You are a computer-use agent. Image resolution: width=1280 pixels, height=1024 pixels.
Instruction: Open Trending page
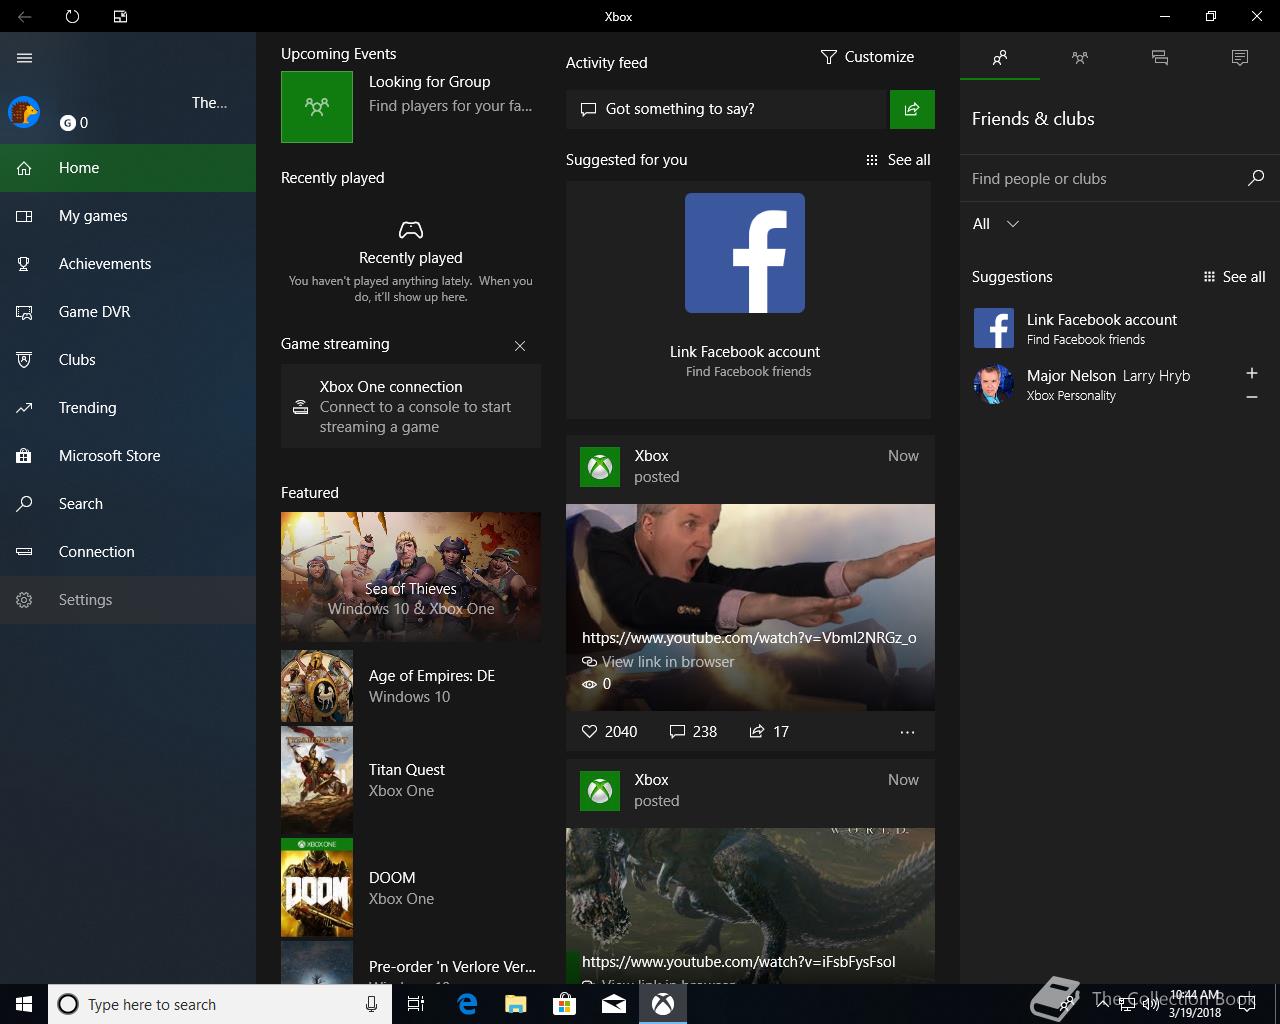tap(128, 408)
